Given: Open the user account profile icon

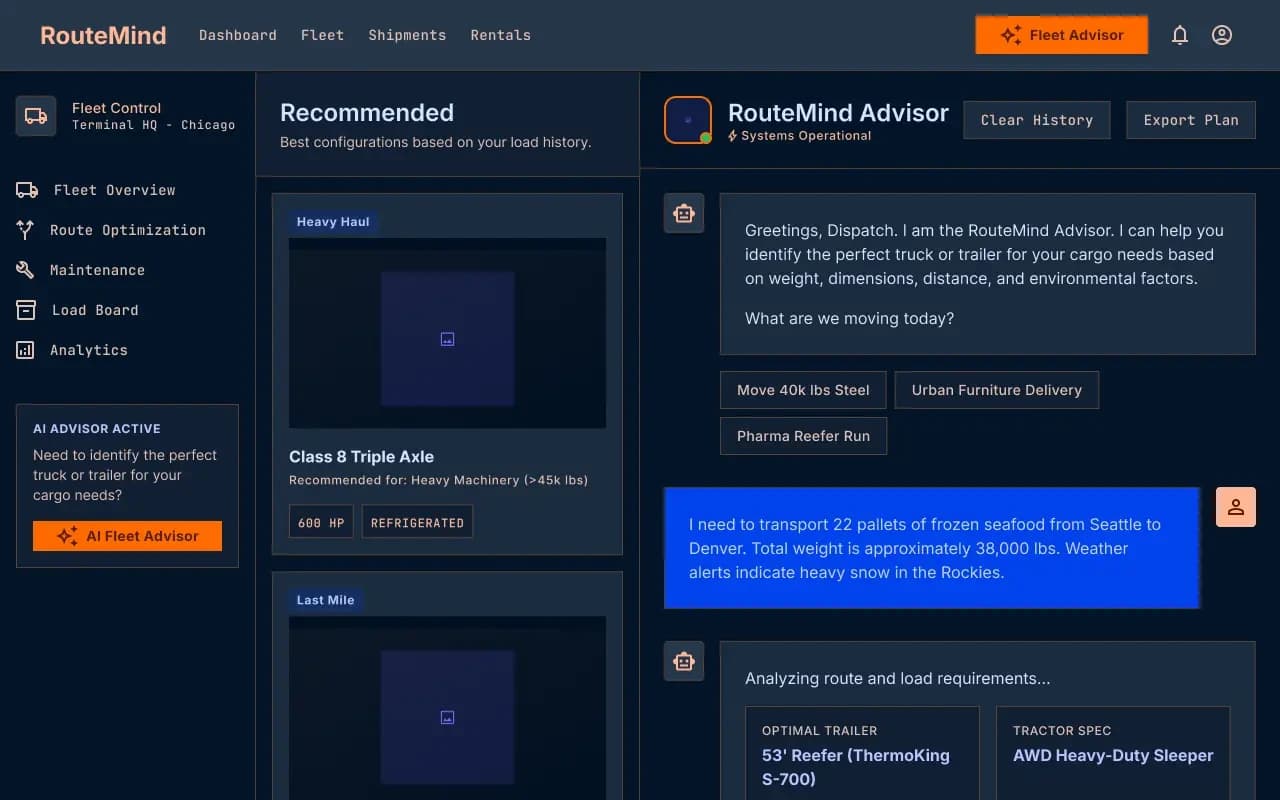Looking at the screenshot, I should pyautogui.click(x=1222, y=35).
